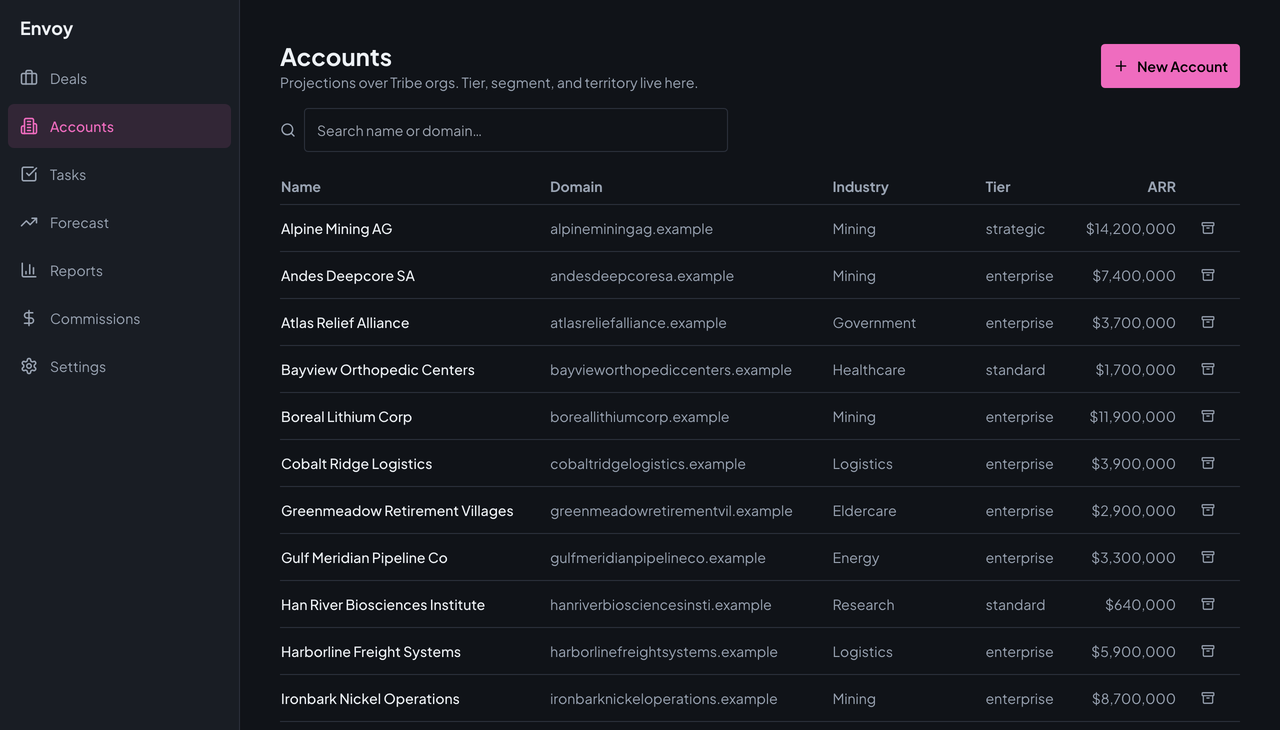Click the search magnifier icon
This screenshot has height=730, width=1280.
click(288, 130)
